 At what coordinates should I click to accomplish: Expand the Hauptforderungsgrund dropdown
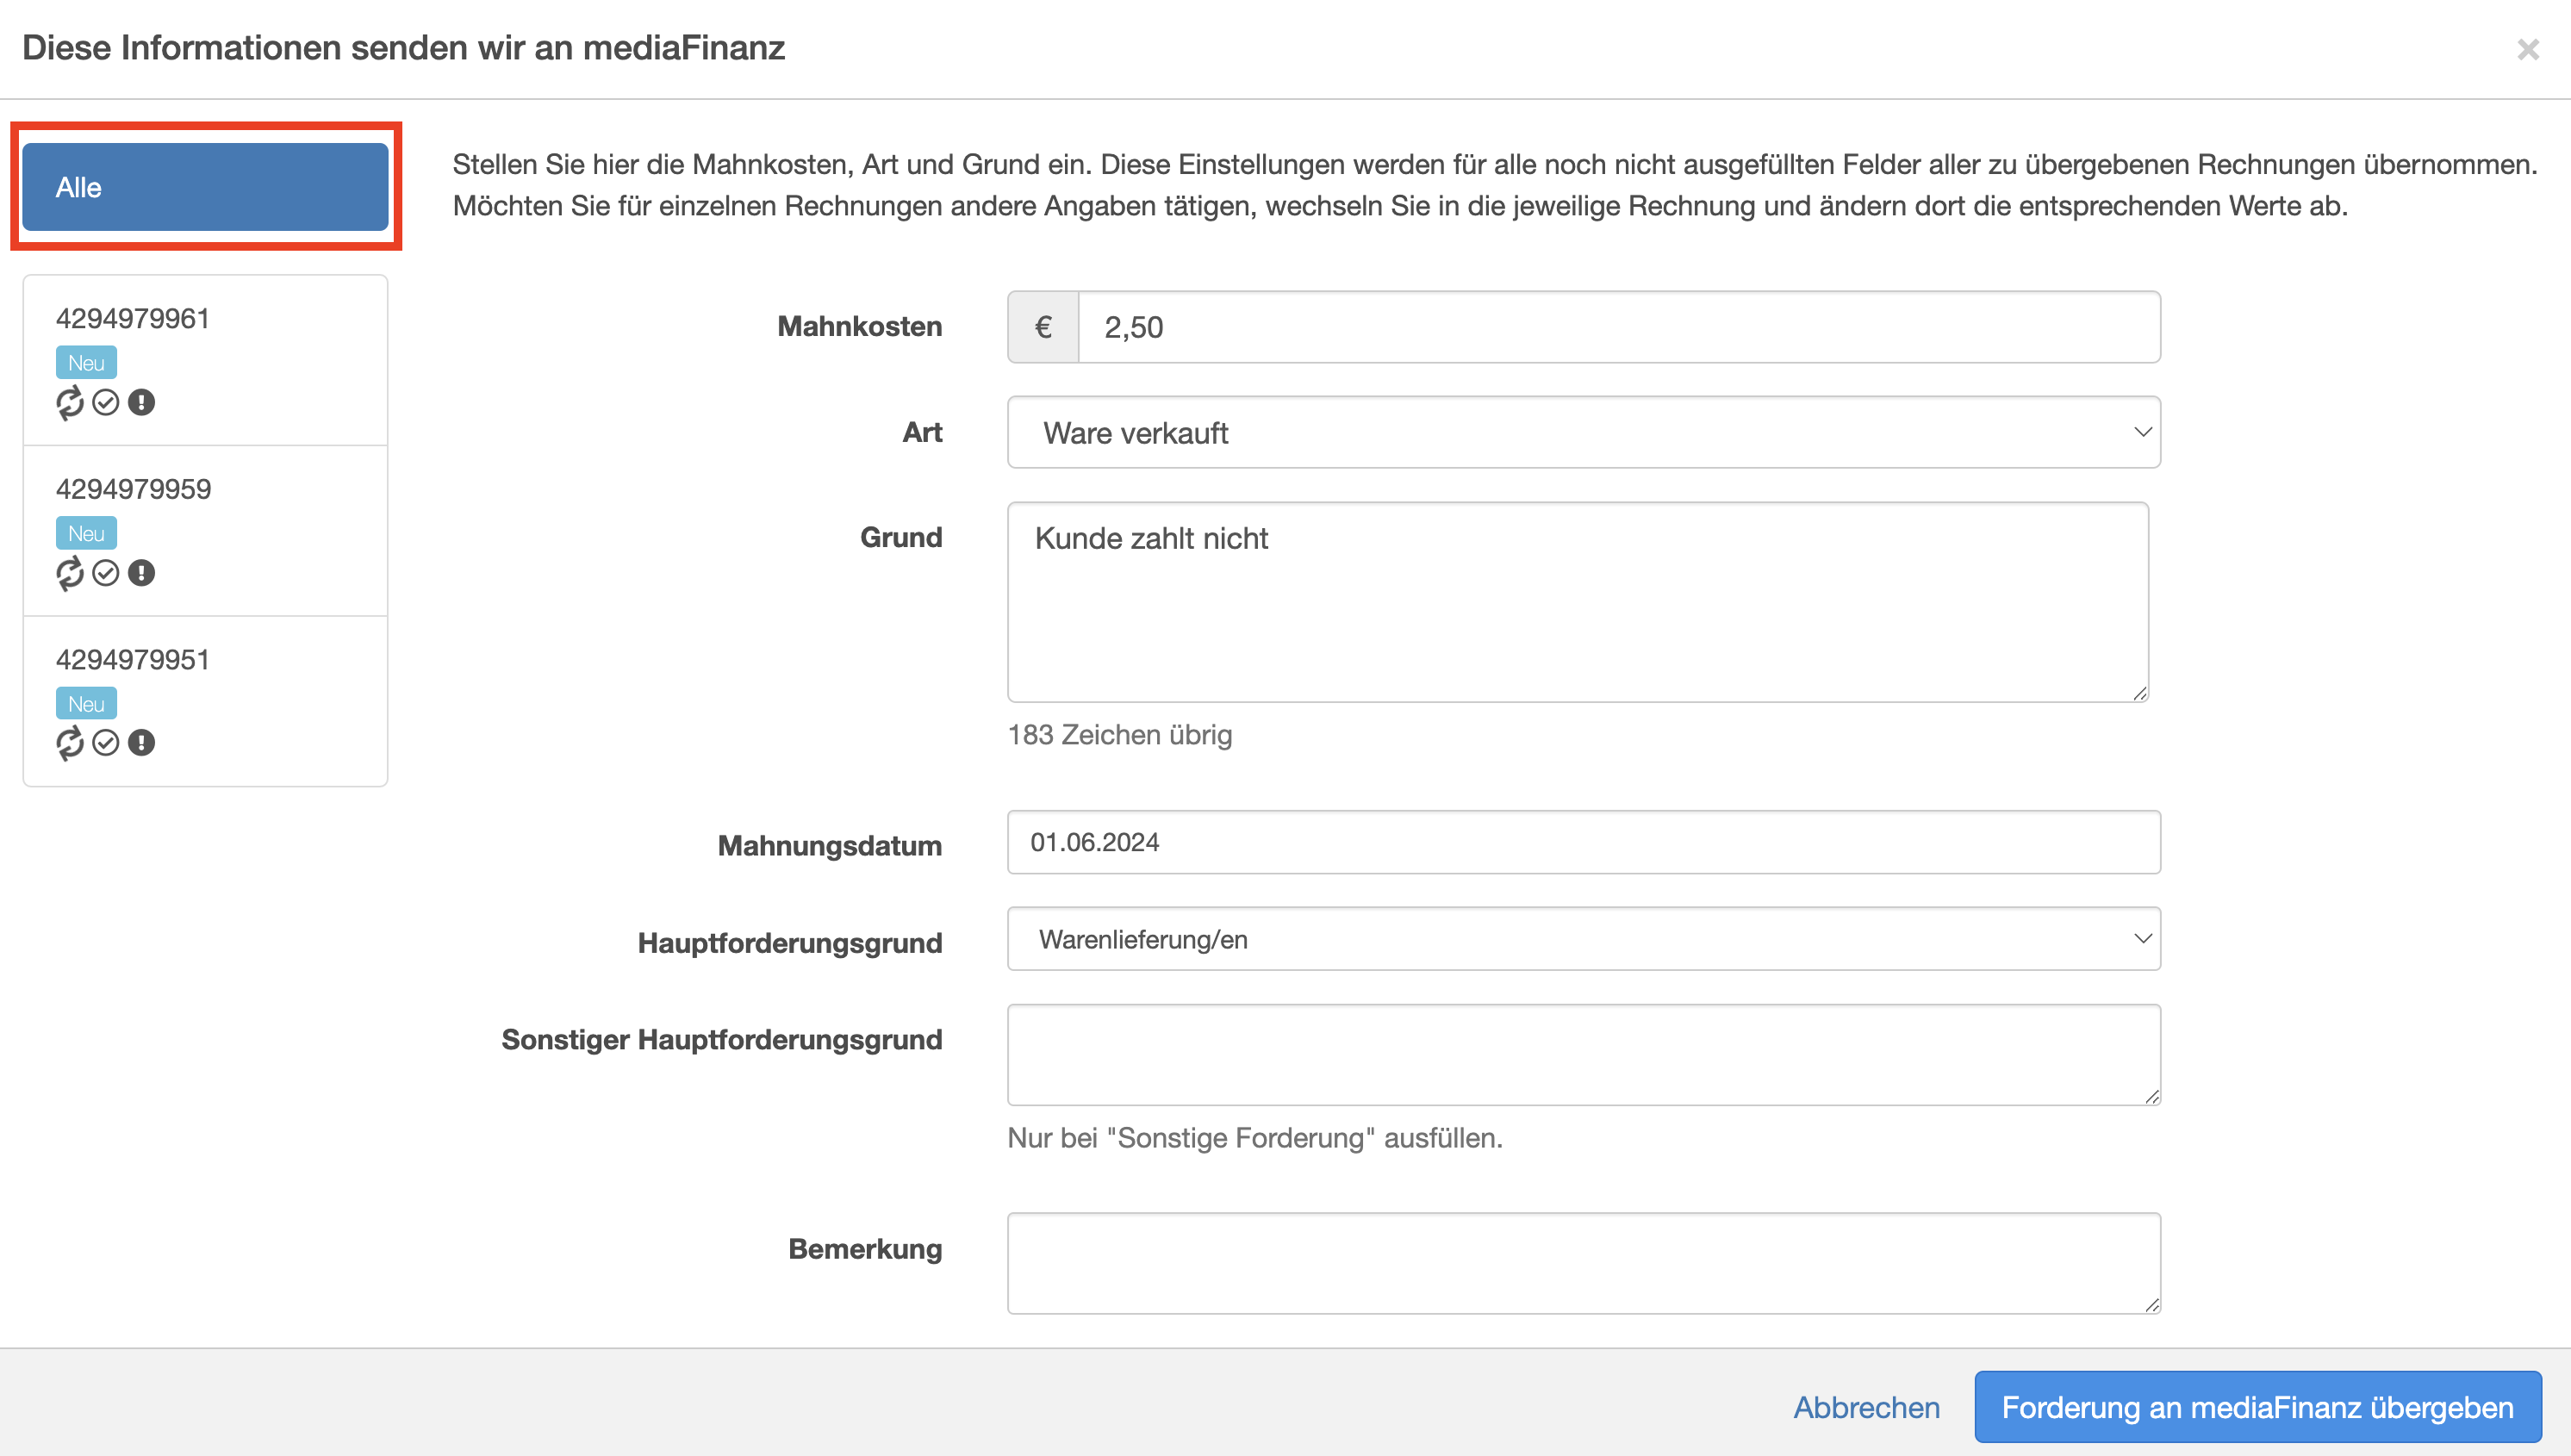pyautogui.click(x=1583, y=939)
